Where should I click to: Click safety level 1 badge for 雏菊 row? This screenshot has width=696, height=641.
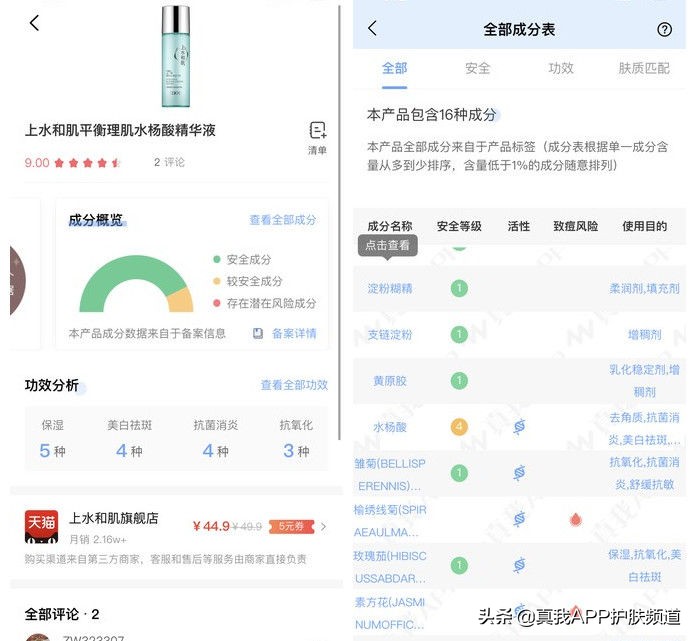click(x=459, y=473)
